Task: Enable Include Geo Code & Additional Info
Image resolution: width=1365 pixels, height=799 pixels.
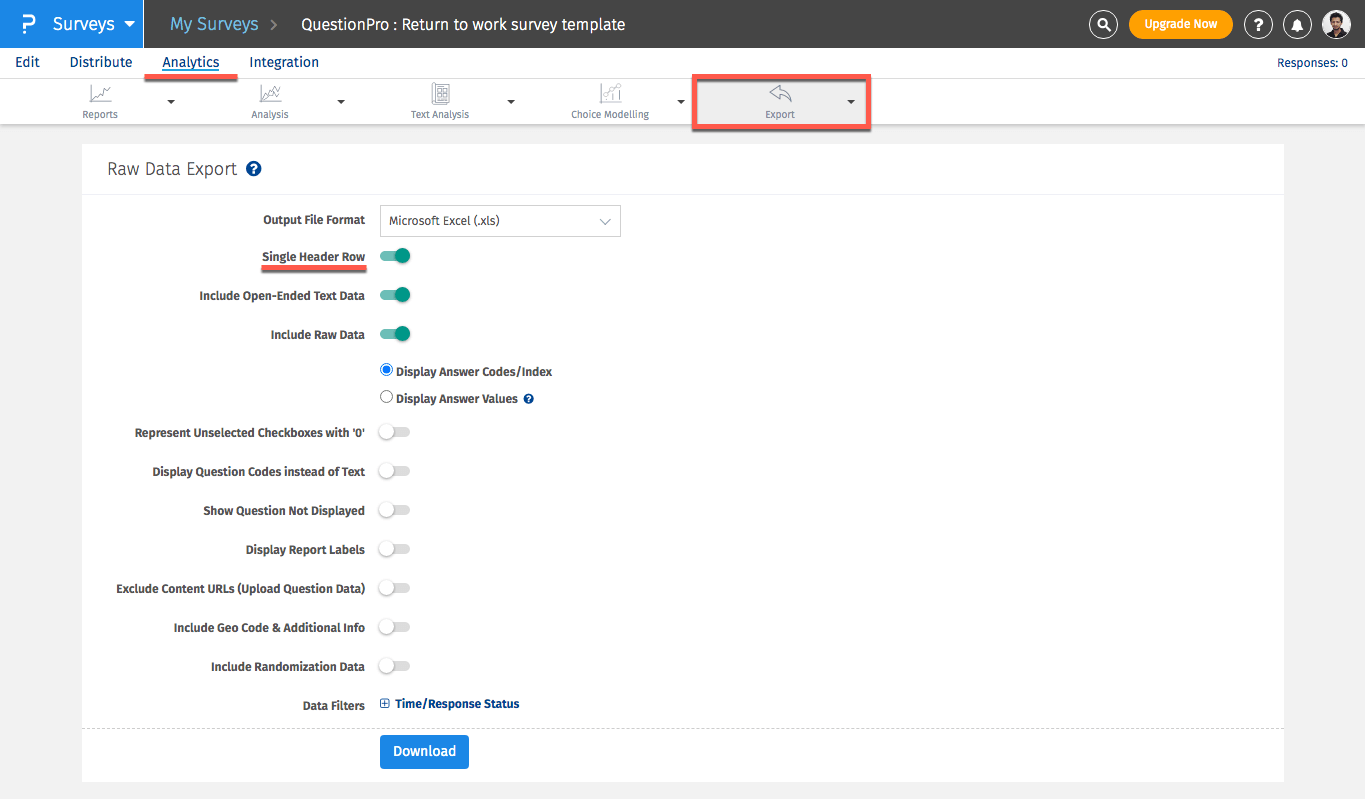Action: [394, 627]
